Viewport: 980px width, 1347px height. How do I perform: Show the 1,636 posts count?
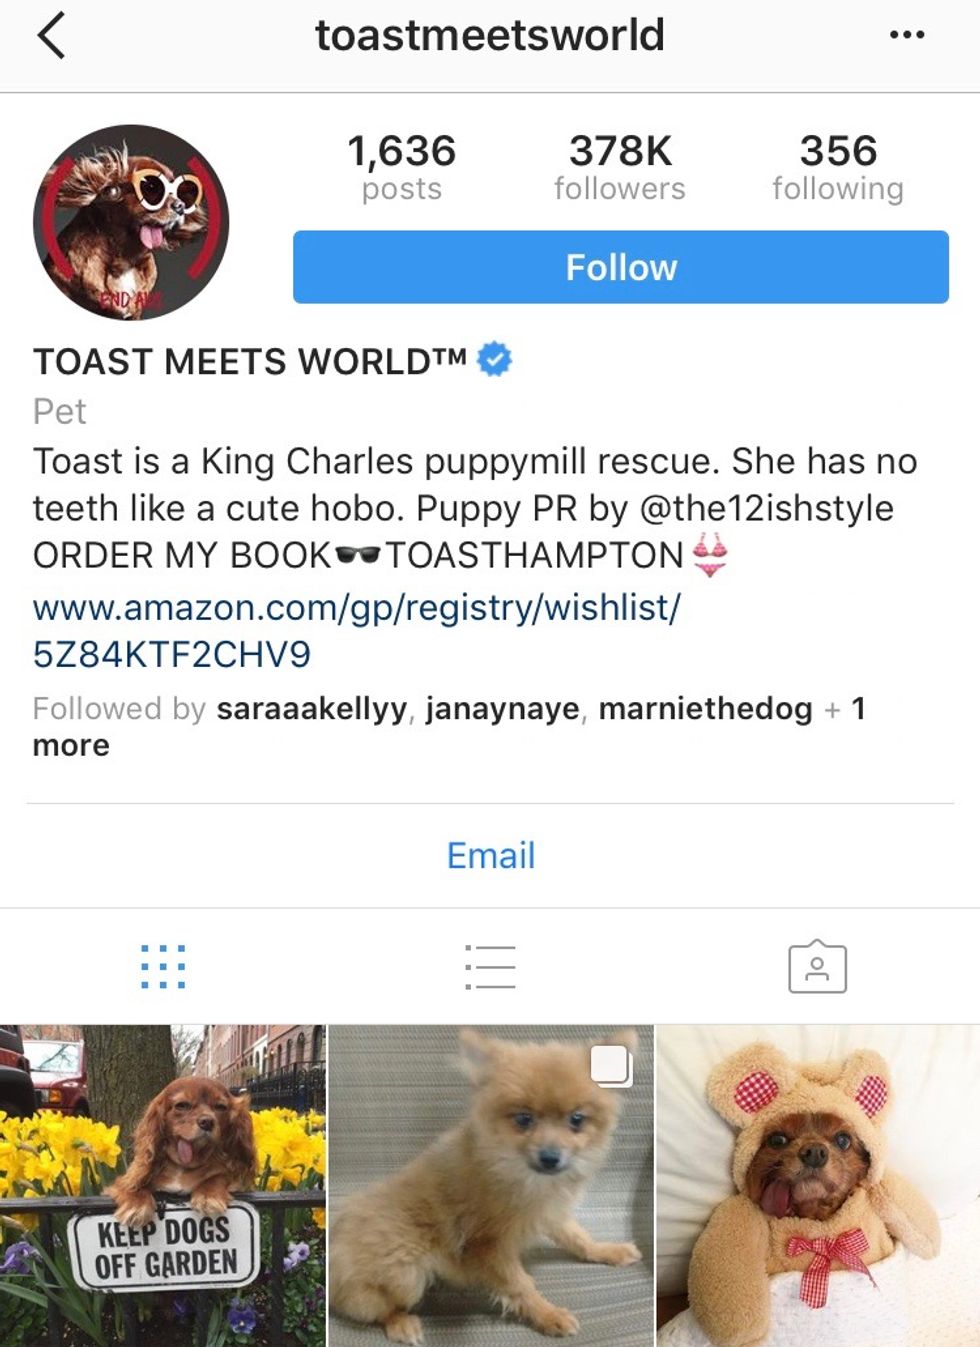point(402,167)
